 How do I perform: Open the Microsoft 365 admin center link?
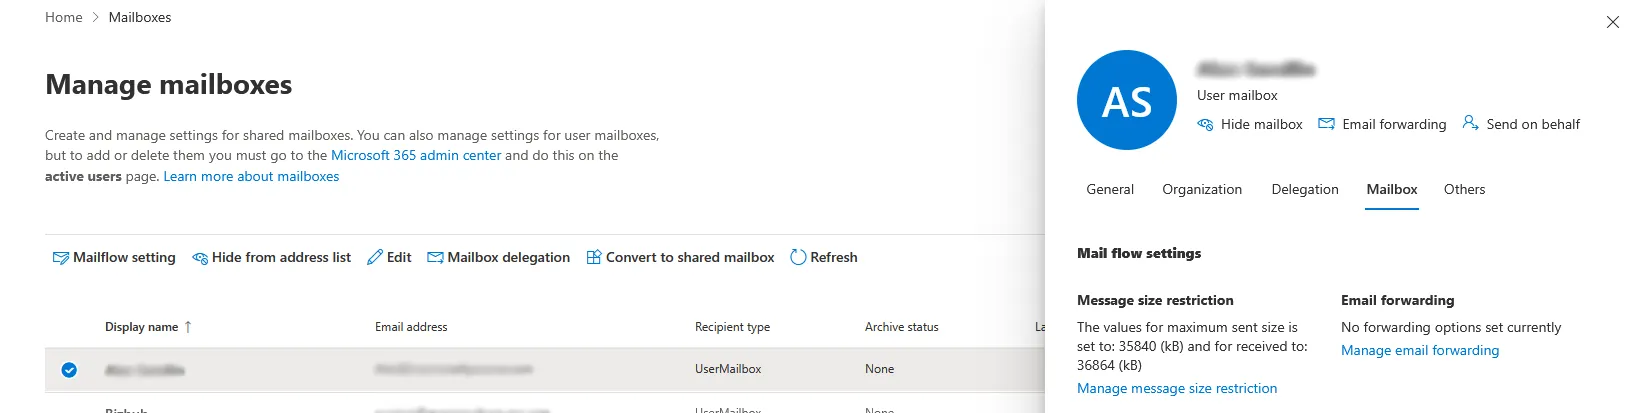pyautogui.click(x=416, y=156)
